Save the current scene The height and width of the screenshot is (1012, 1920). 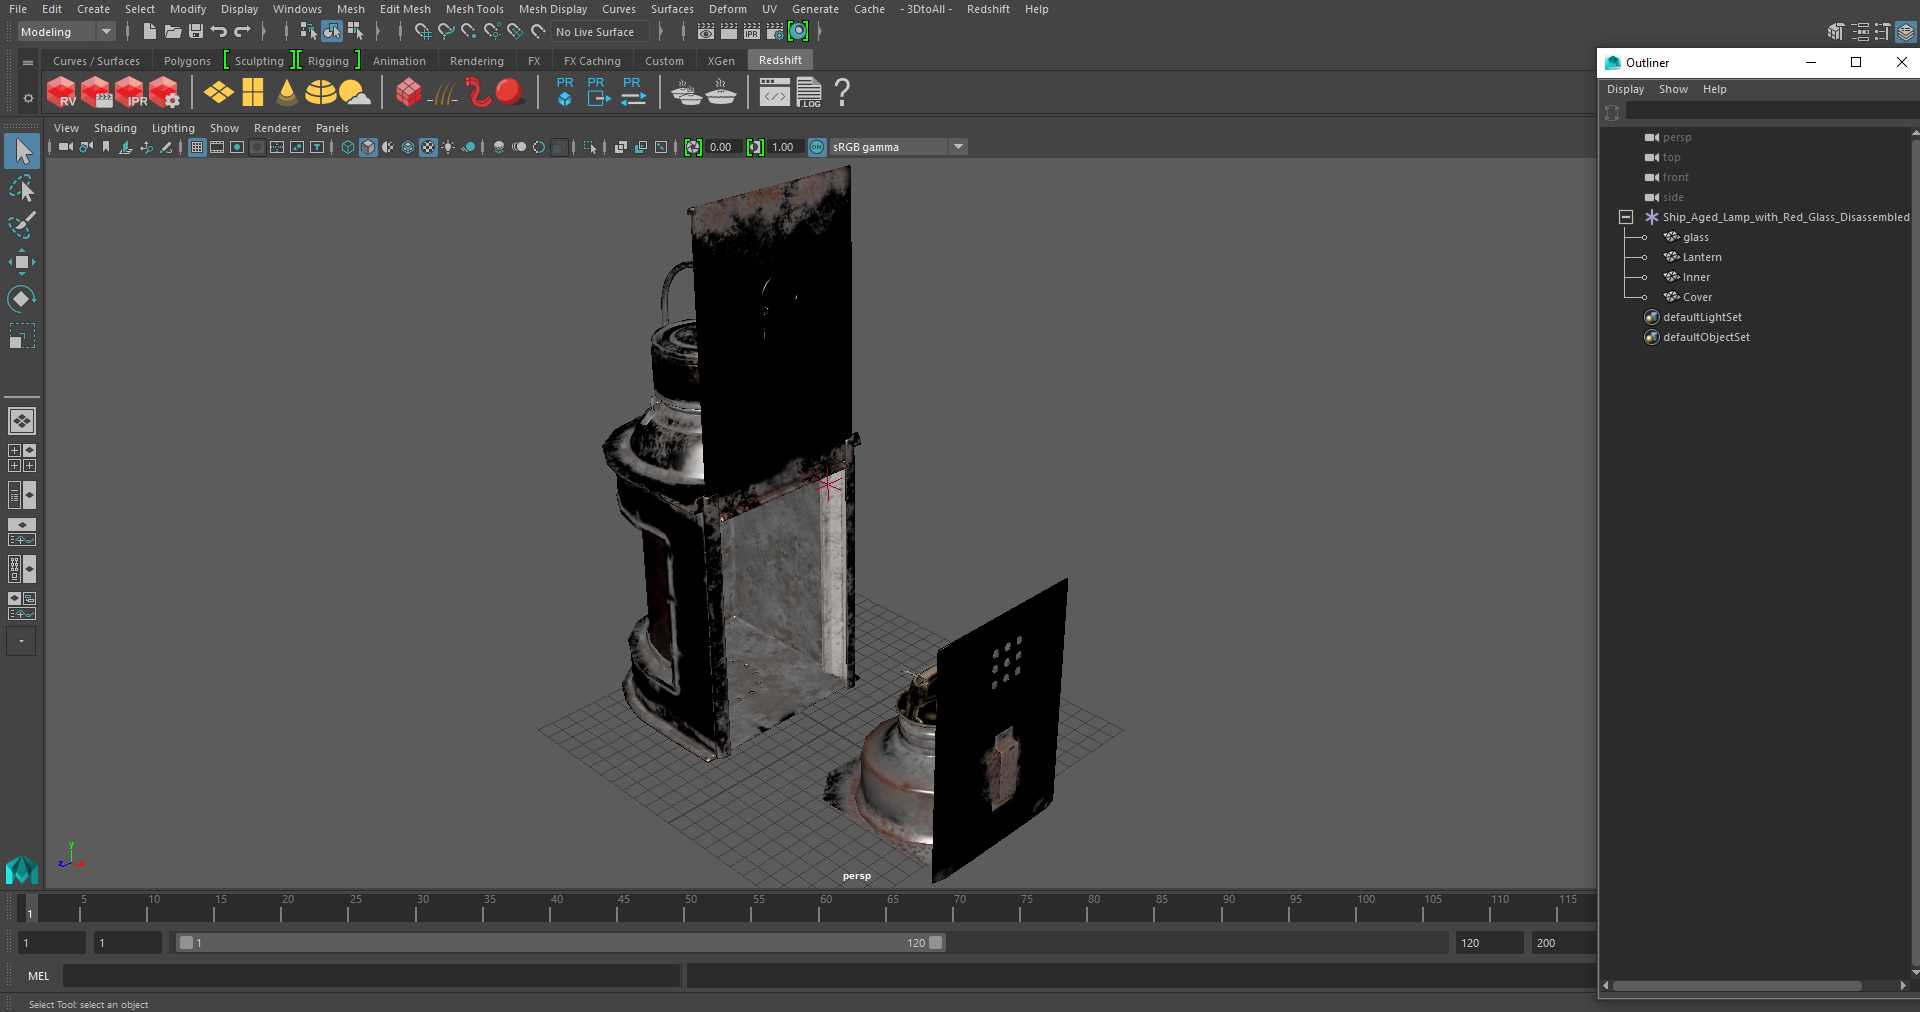pos(195,32)
